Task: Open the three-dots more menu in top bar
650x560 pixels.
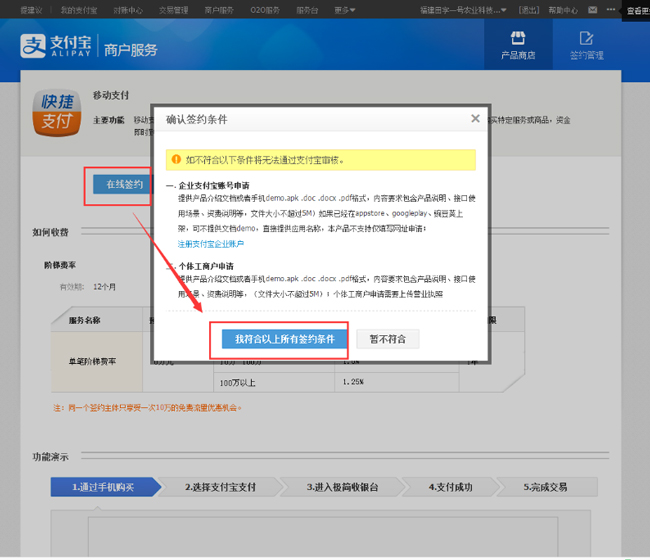Action: click(x=611, y=10)
